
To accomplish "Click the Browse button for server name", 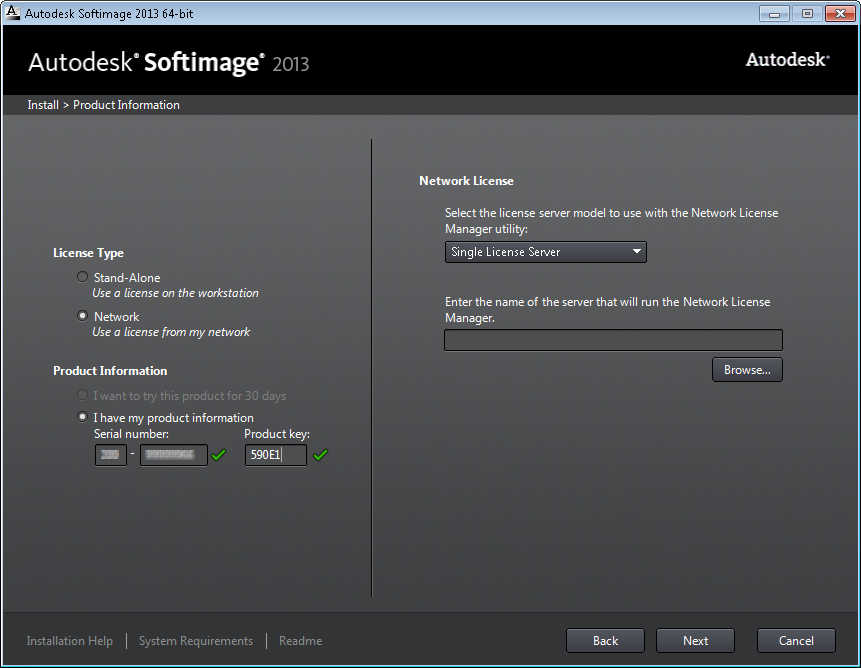I will tap(747, 370).
